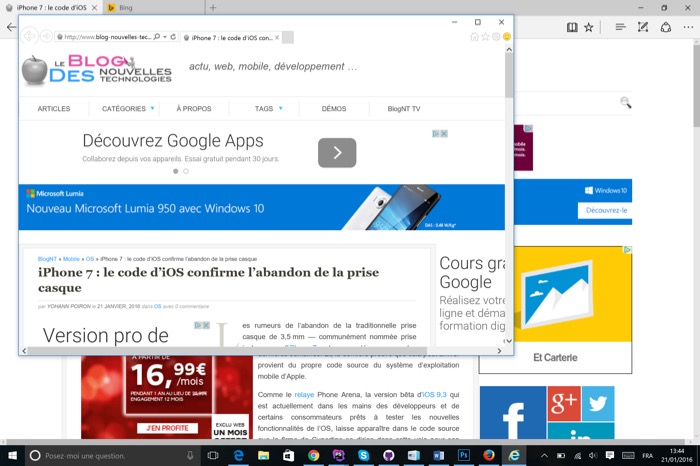700x466 pixels.
Task: Click Mobile breadcrumb link
Action: pyautogui.click(x=71, y=259)
